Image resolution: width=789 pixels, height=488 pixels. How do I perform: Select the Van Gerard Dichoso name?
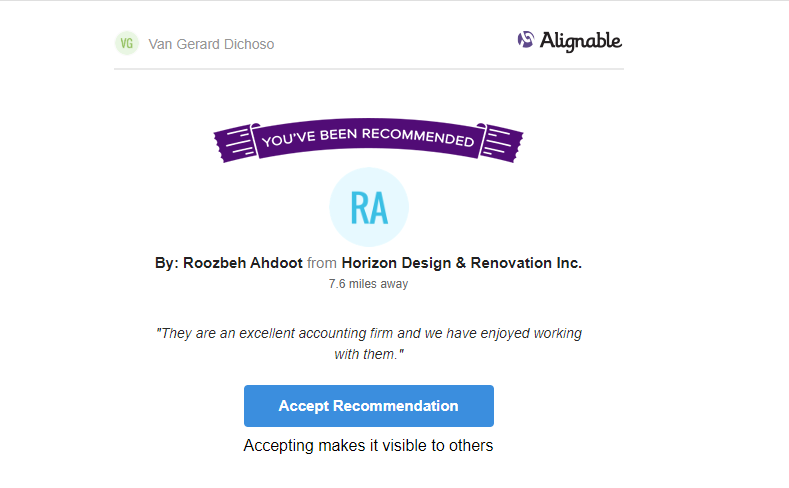[211, 44]
